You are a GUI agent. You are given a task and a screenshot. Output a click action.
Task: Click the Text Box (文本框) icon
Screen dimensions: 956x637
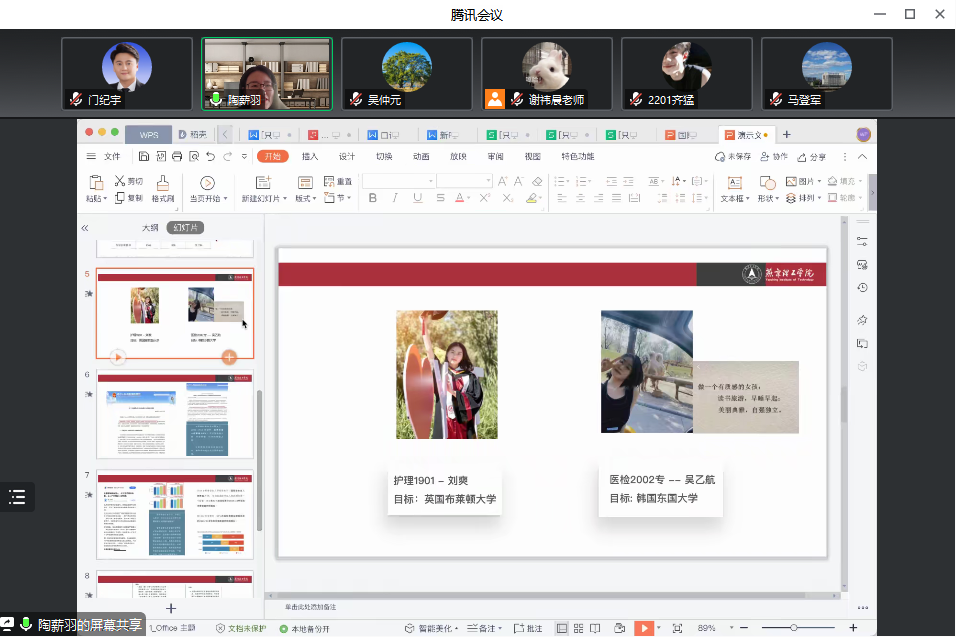[734, 183]
